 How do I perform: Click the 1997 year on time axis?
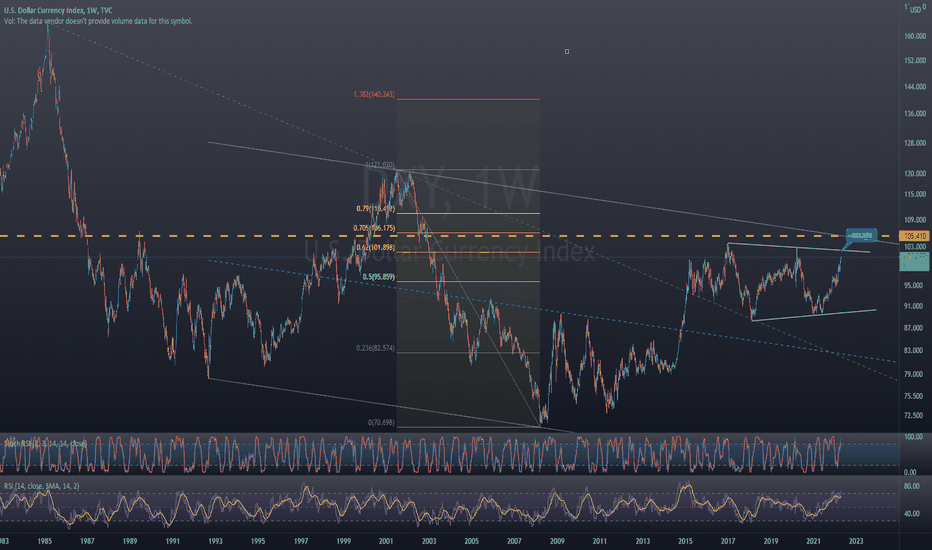pos(301,542)
